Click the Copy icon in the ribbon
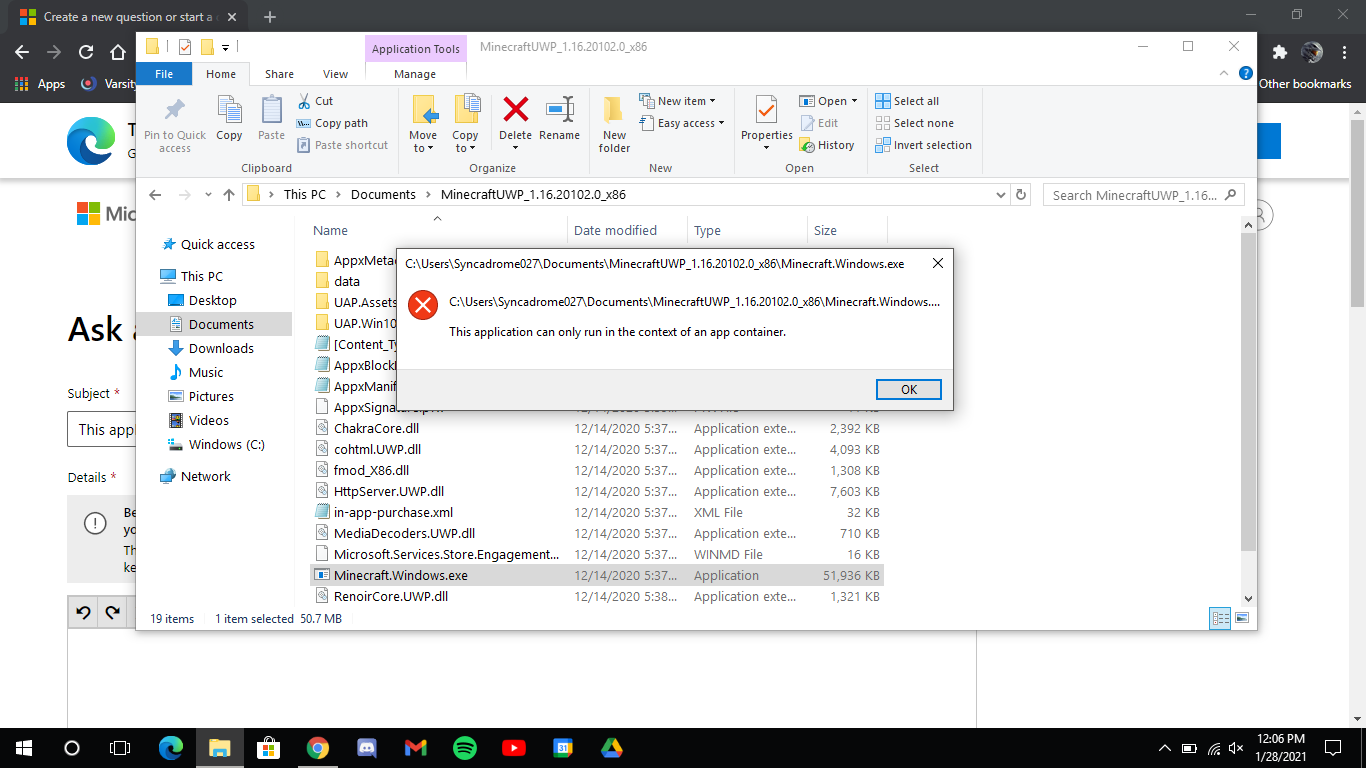The image size is (1366, 768). pos(229,113)
